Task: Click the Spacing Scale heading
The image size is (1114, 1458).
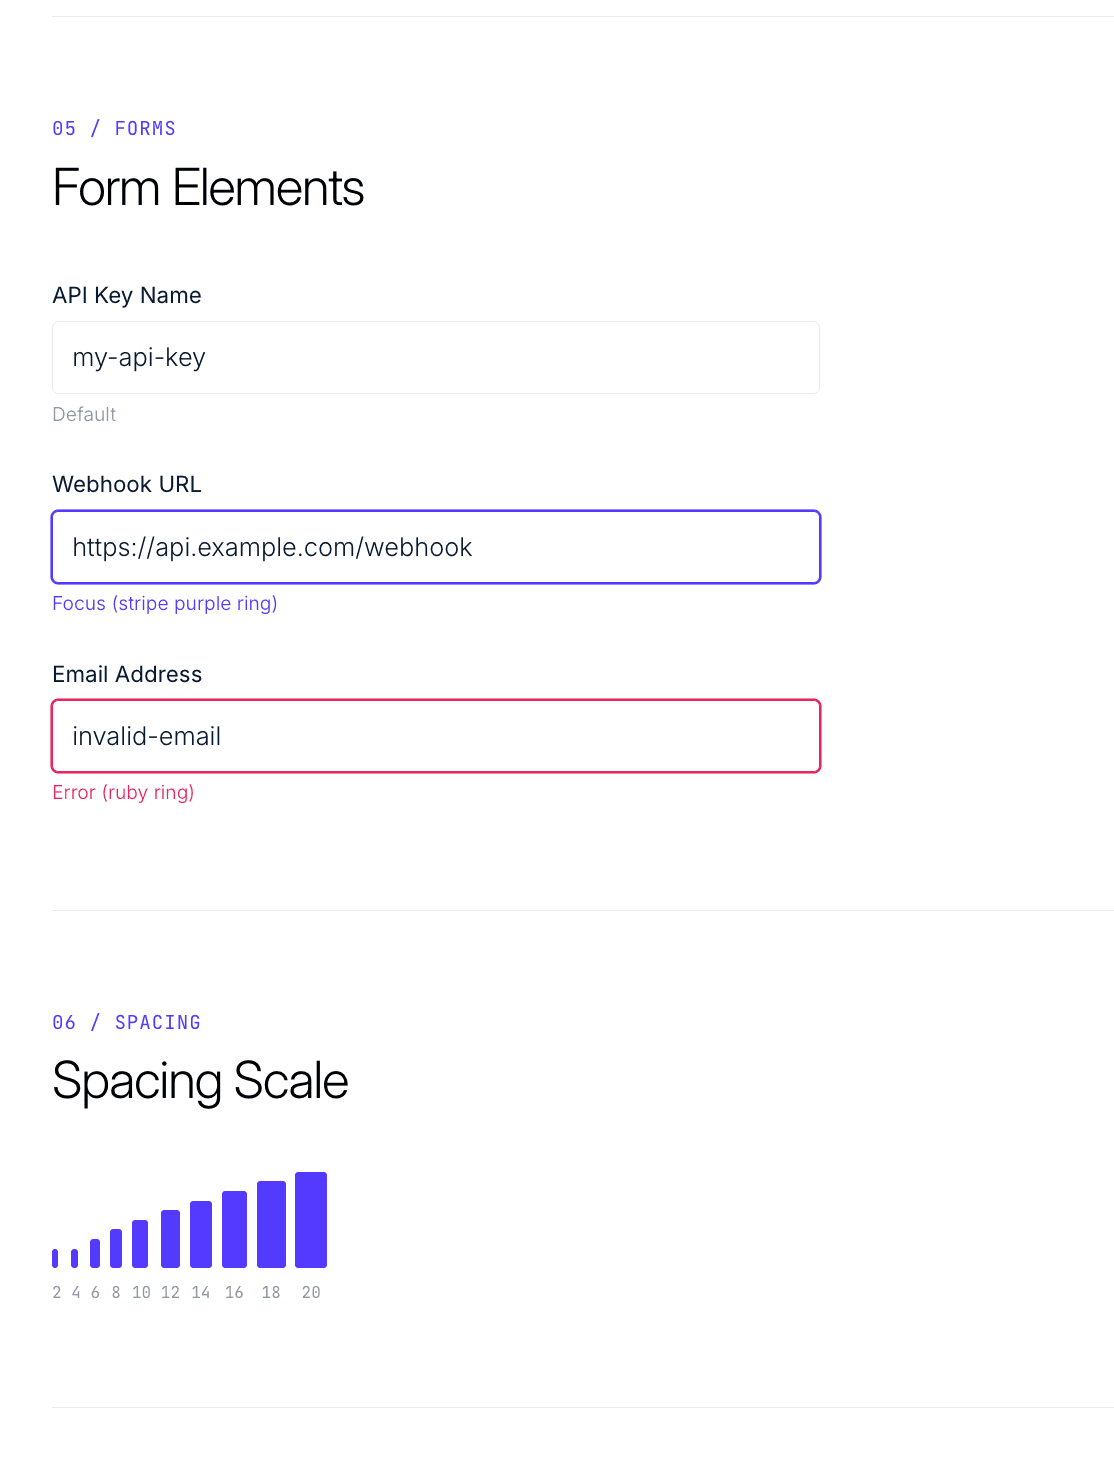Action: tap(200, 1082)
